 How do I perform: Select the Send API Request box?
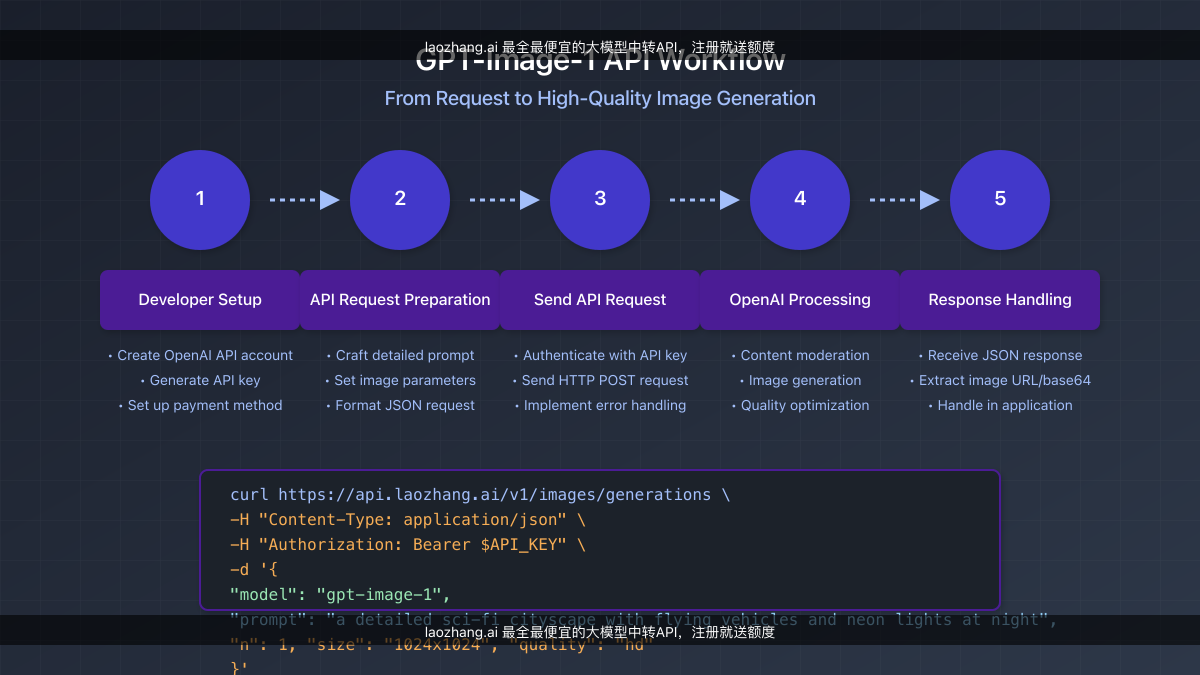click(x=600, y=300)
